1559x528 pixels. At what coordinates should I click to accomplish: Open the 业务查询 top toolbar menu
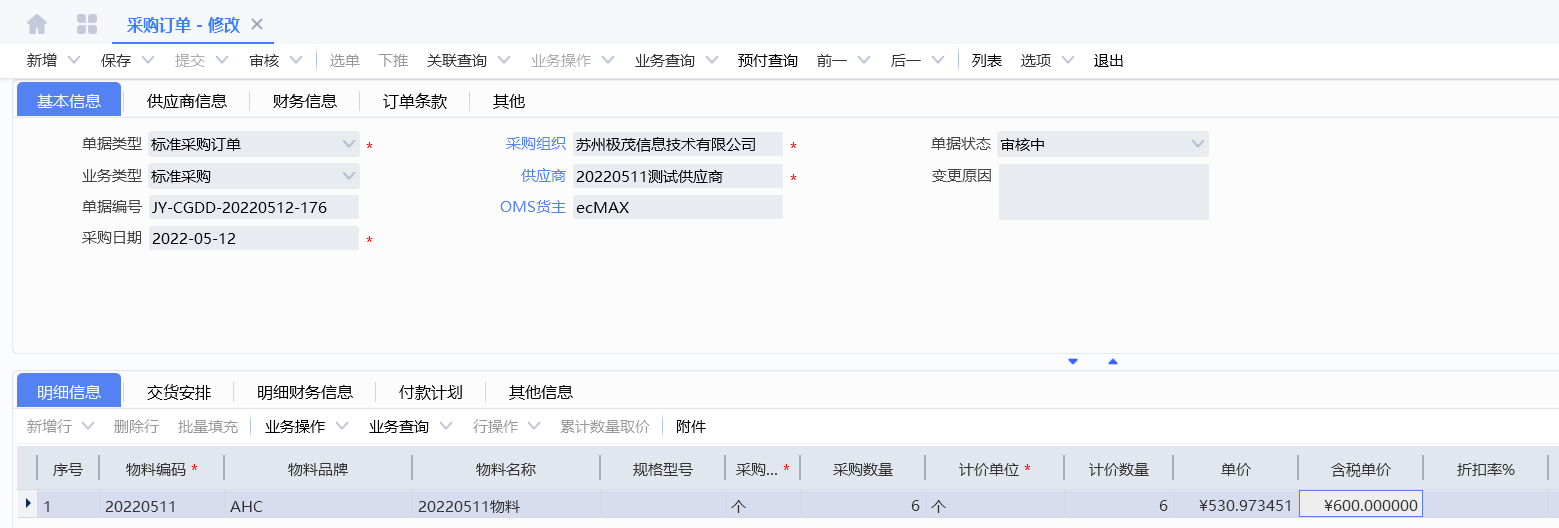(665, 61)
